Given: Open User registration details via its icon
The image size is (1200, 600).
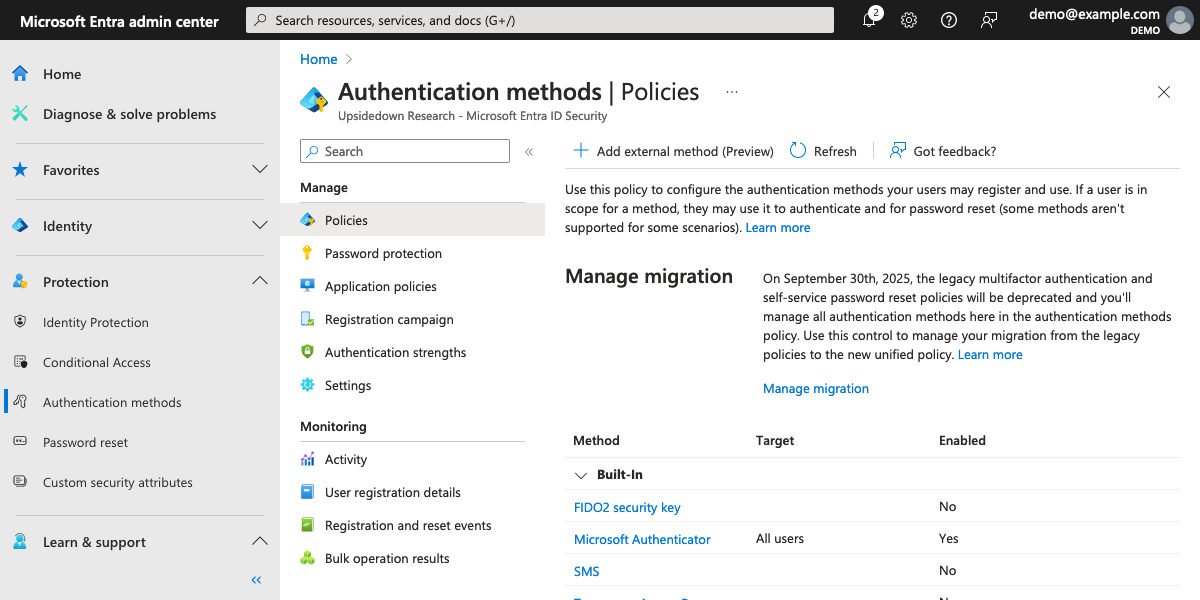Looking at the screenshot, I should tap(310, 492).
